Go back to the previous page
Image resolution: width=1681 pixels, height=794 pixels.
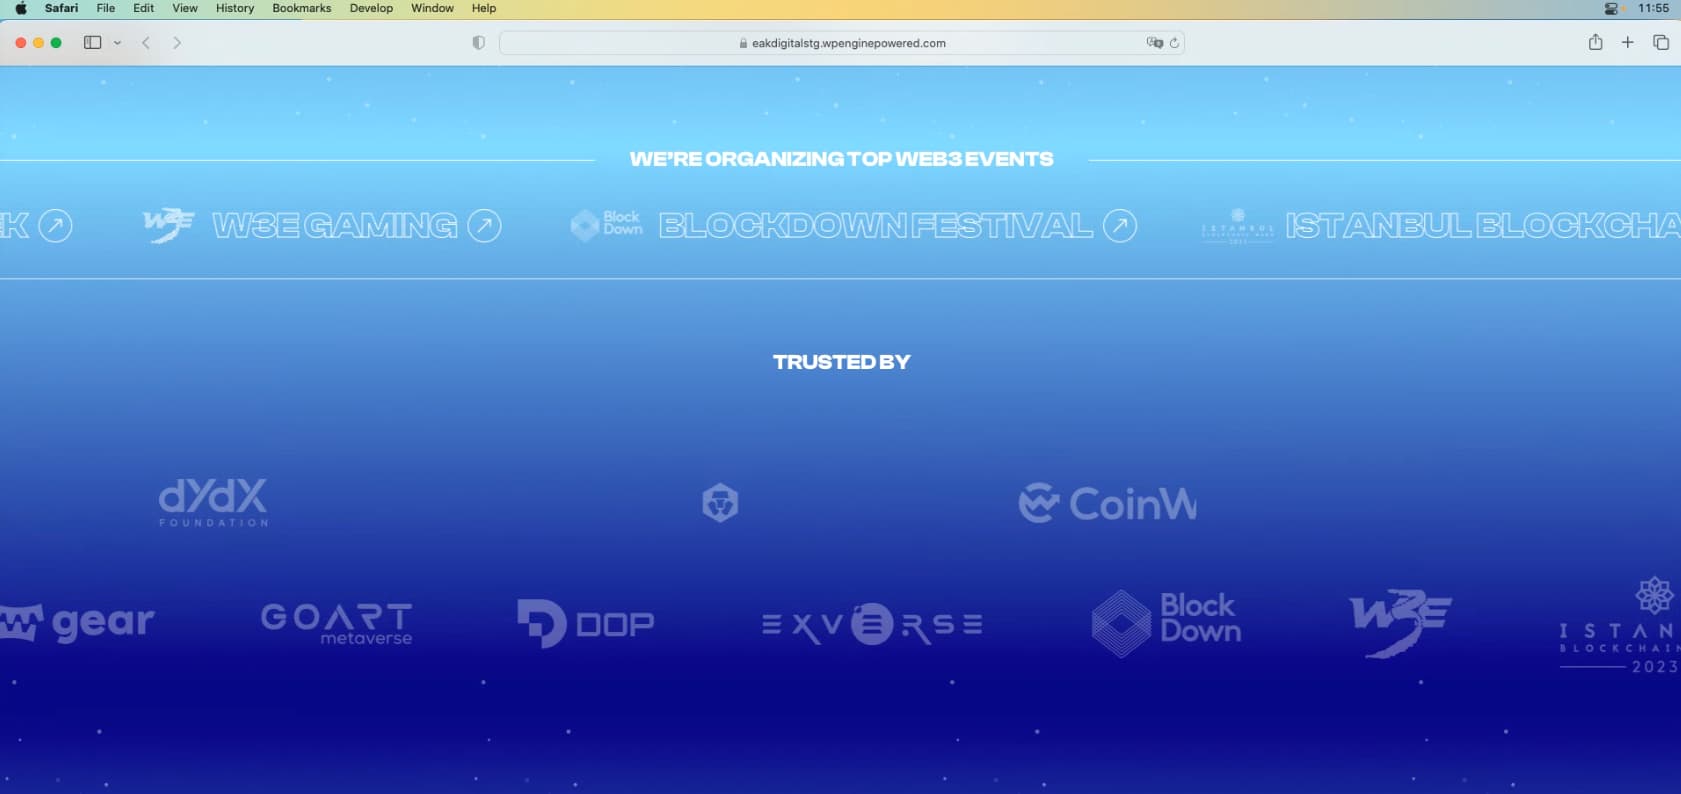tap(146, 43)
